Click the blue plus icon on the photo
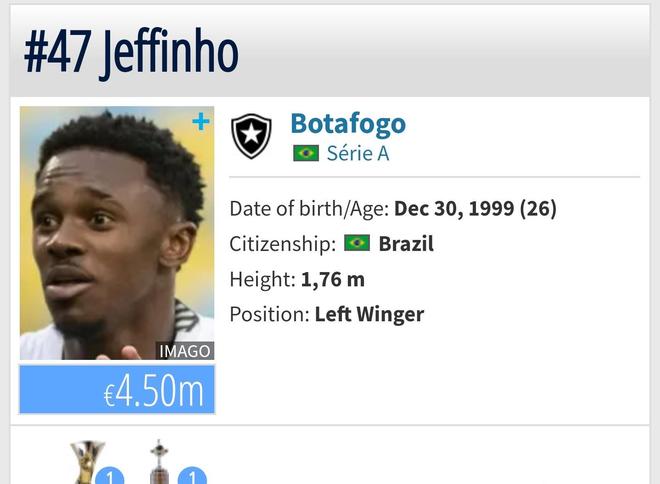The height and width of the screenshot is (484, 660). click(201, 122)
